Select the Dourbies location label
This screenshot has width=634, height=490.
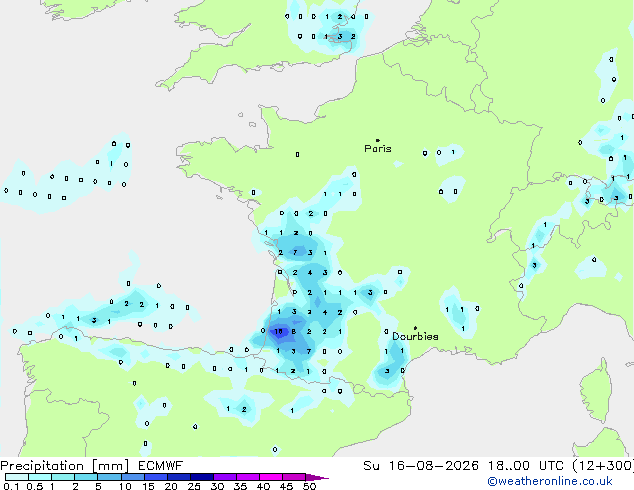[x=415, y=336]
